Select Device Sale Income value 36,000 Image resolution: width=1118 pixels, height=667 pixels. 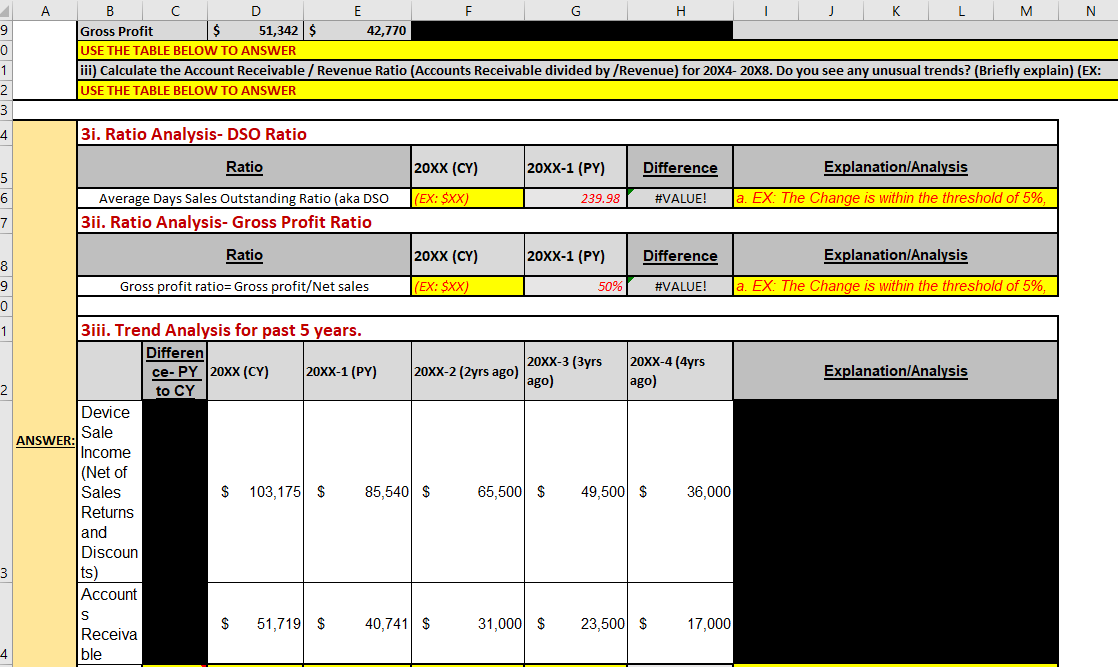tap(680, 492)
